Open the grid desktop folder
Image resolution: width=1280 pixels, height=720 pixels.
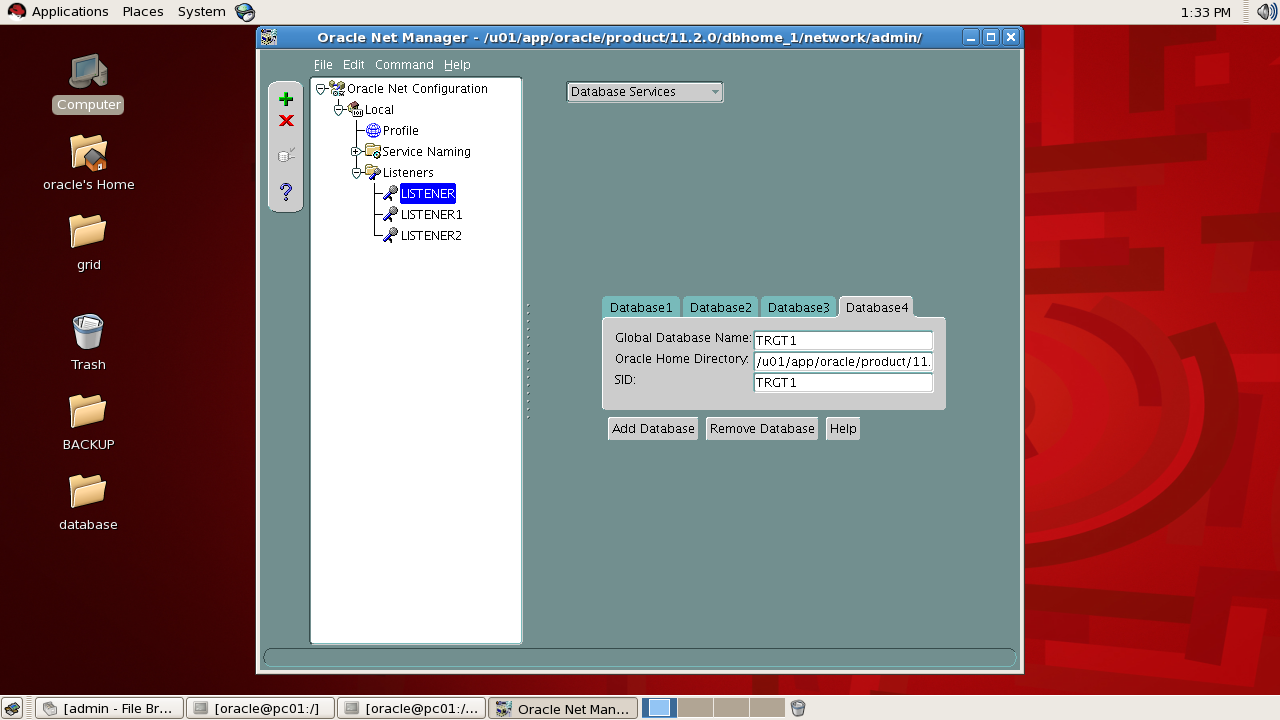[88, 242]
